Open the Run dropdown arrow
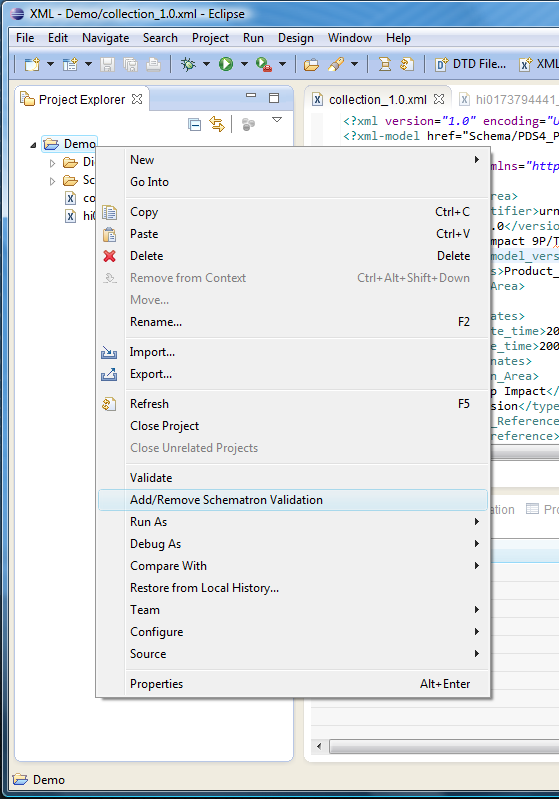 pos(244,64)
